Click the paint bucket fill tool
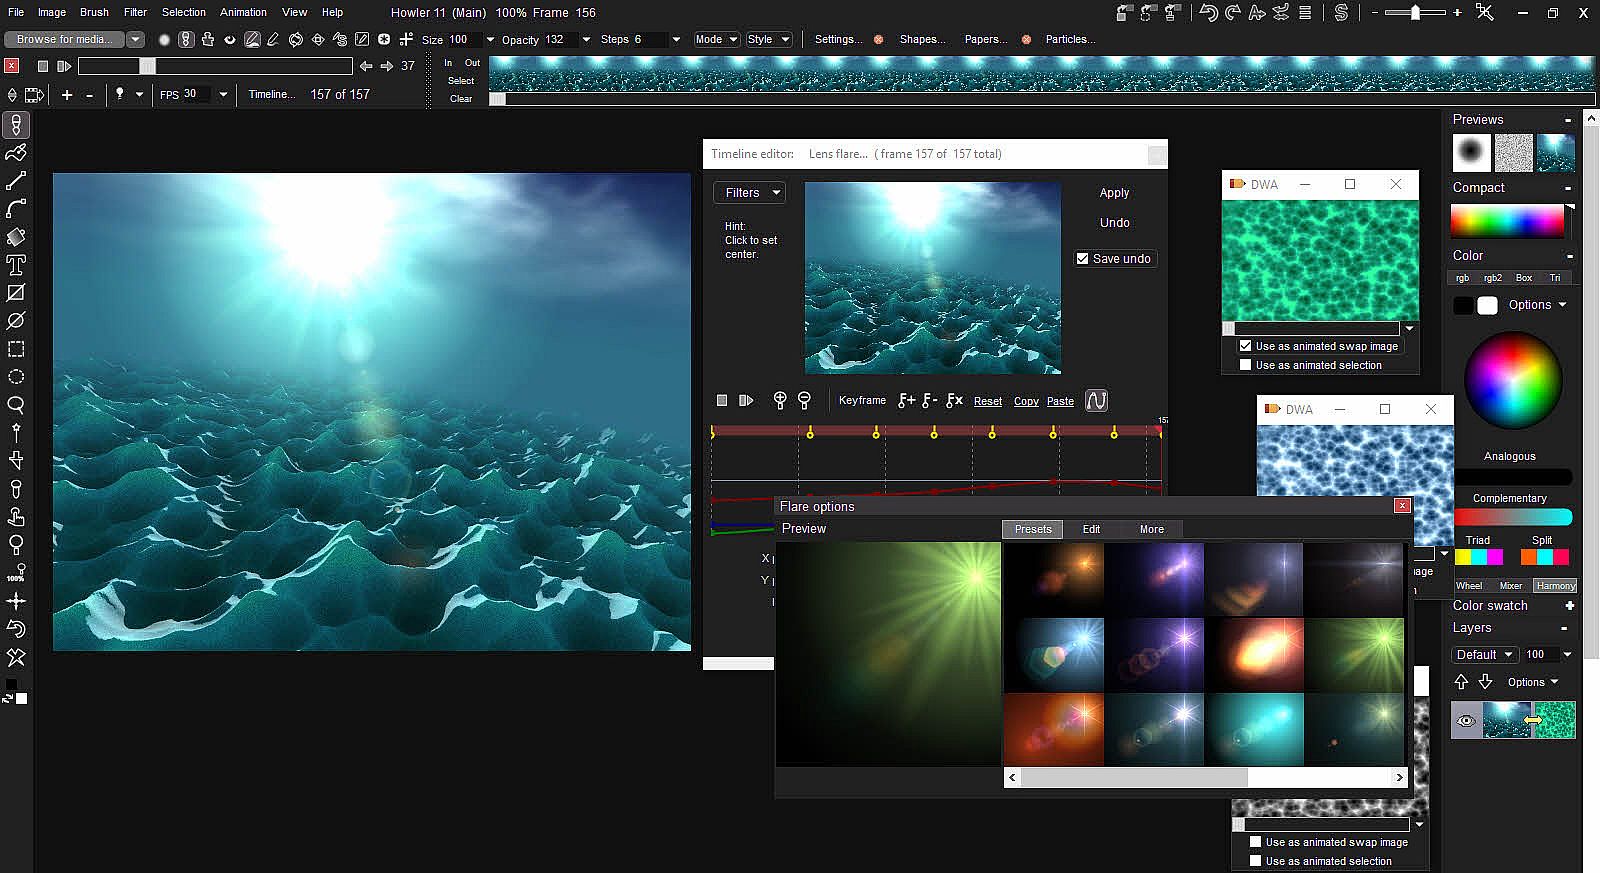The width and height of the screenshot is (1600, 873). click(16, 237)
